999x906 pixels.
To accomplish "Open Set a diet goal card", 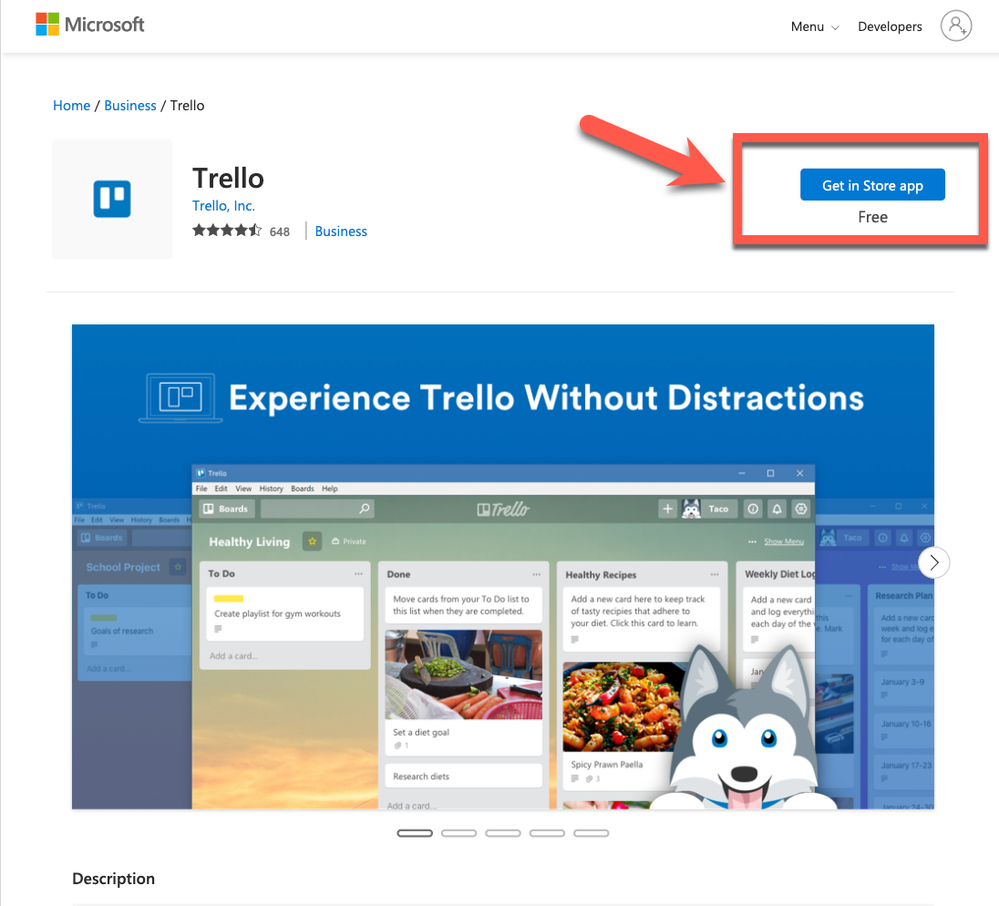I will pyautogui.click(x=463, y=693).
